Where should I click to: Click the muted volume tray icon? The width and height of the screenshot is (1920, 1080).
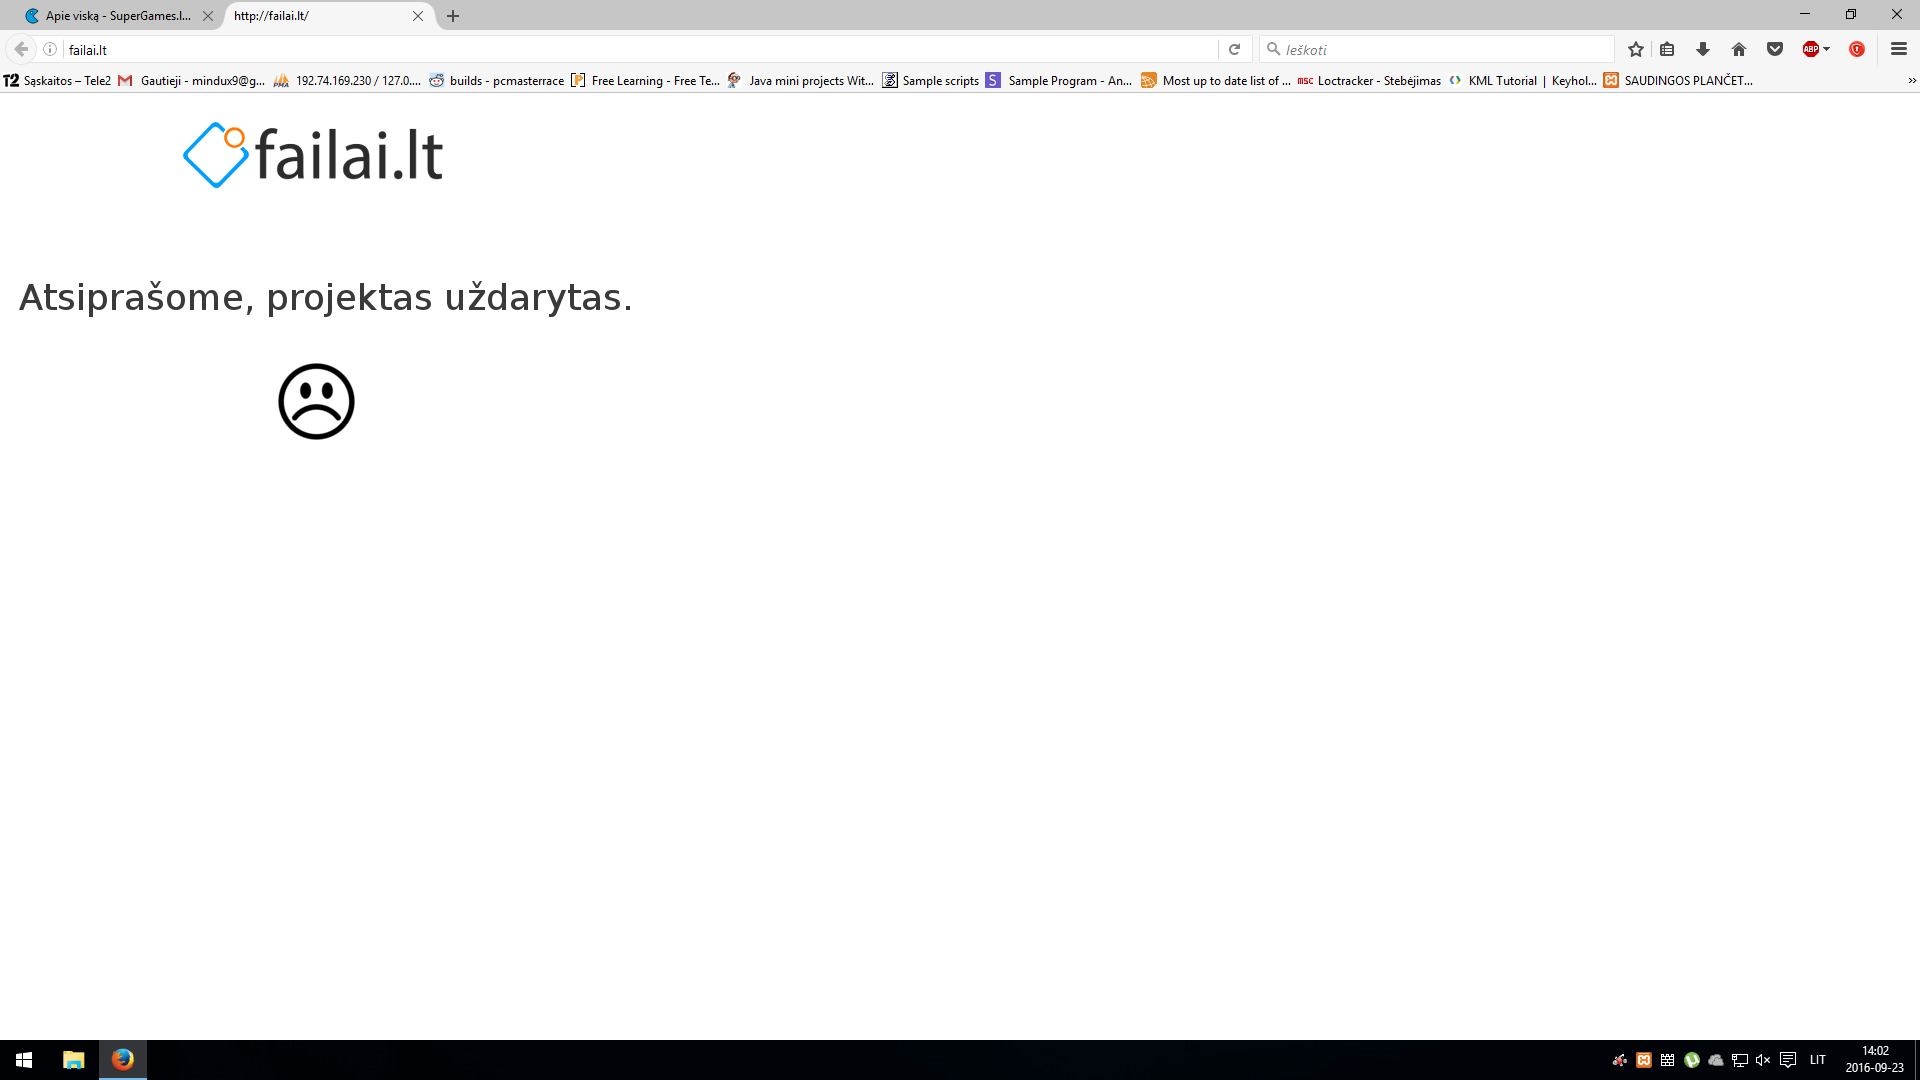coord(1763,1060)
